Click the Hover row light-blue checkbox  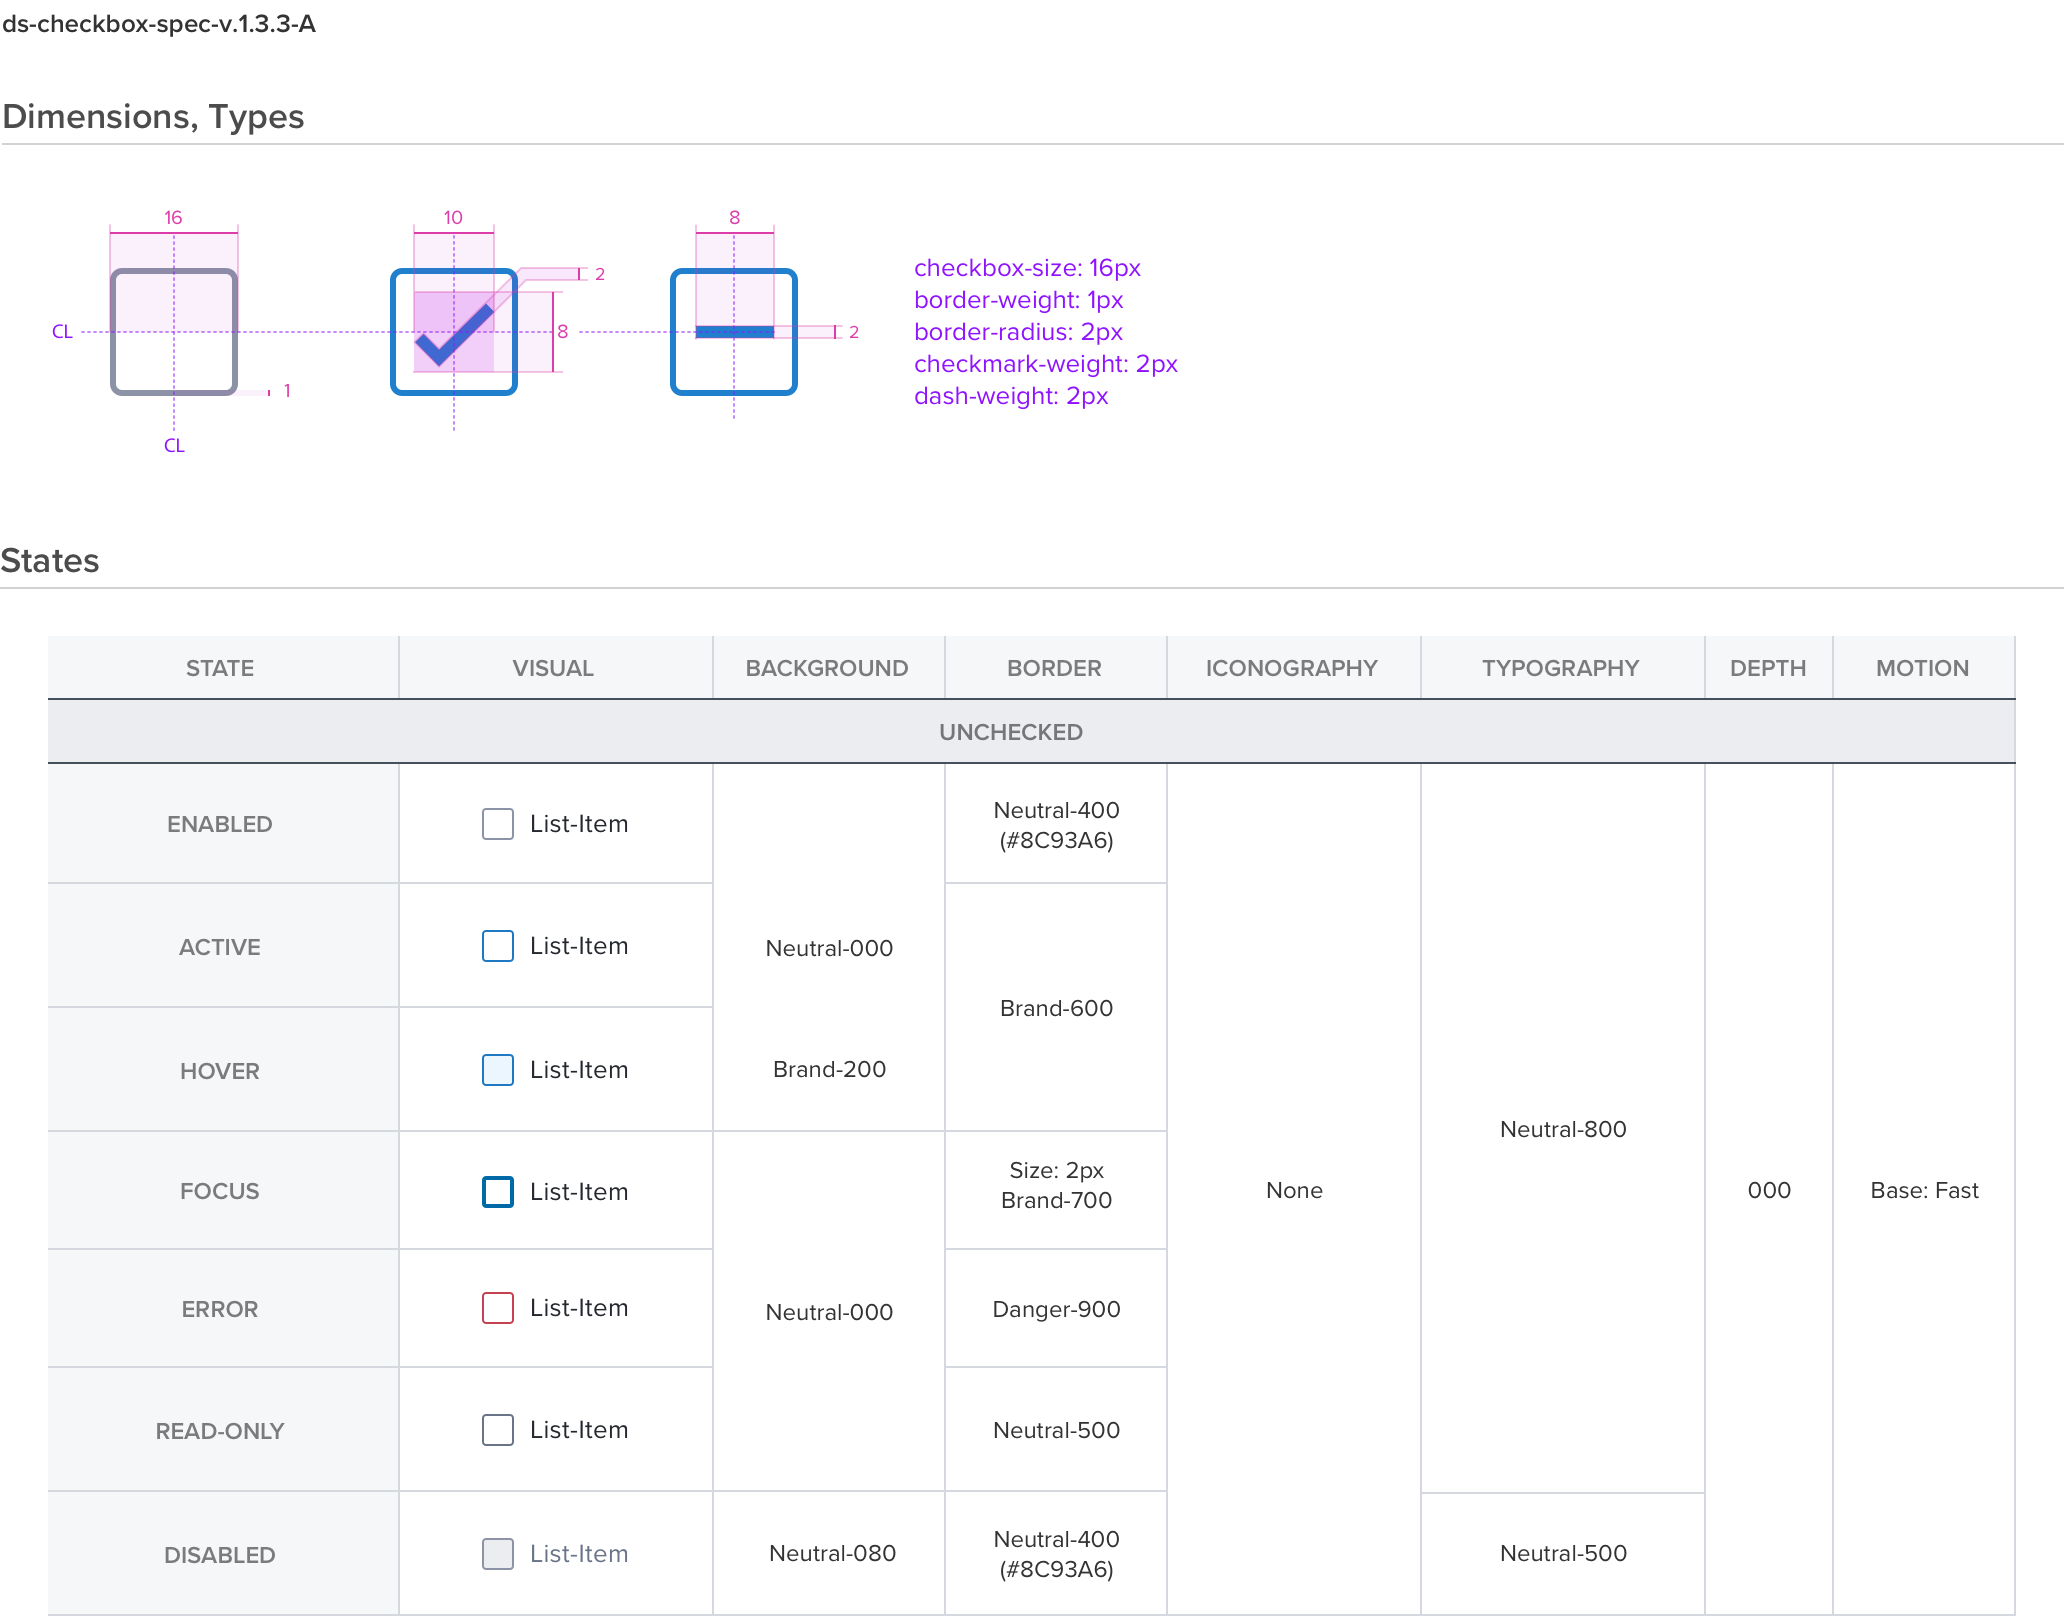tap(497, 1070)
